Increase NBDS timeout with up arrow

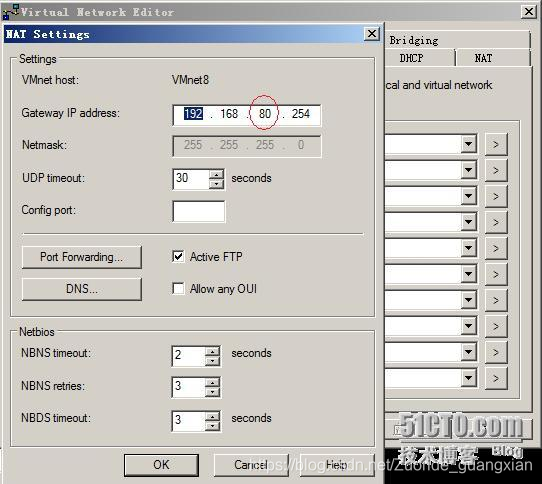[212, 416]
